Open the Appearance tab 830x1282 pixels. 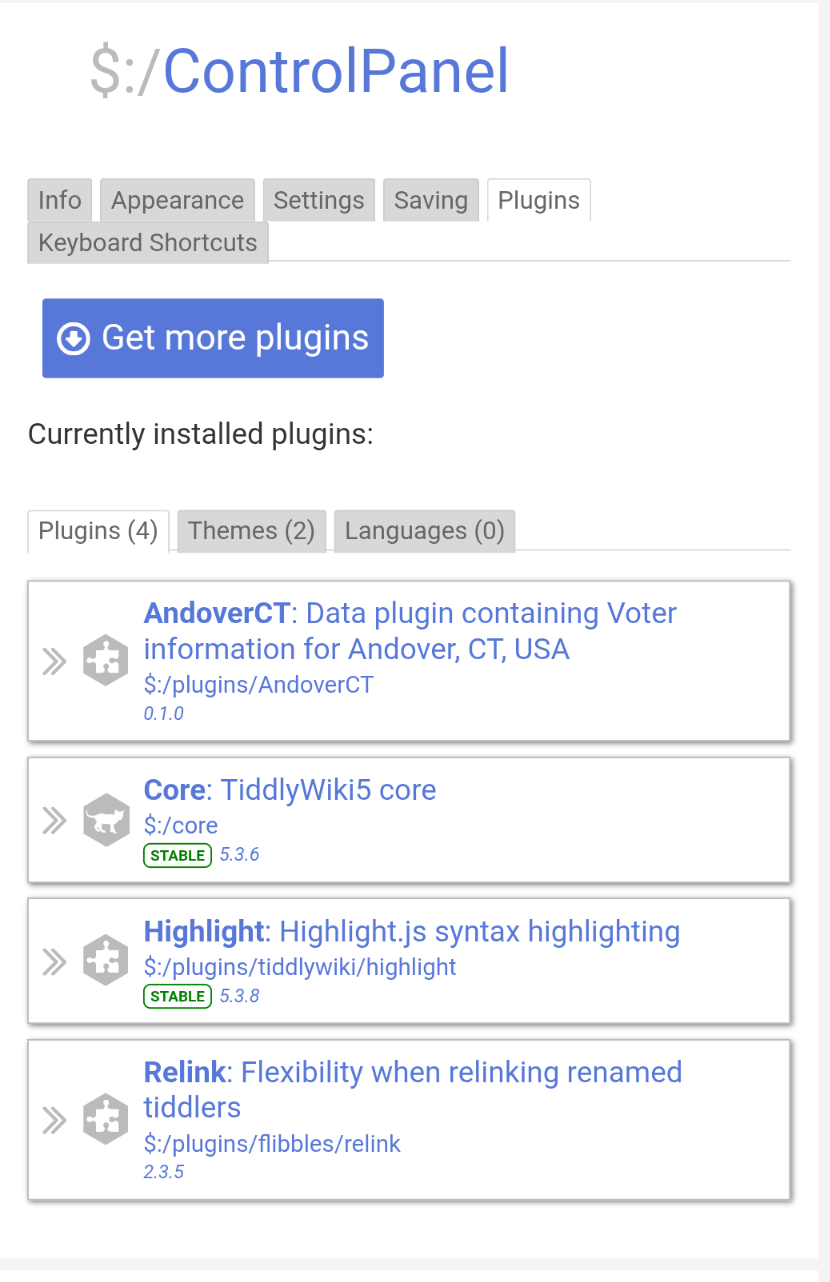[177, 200]
